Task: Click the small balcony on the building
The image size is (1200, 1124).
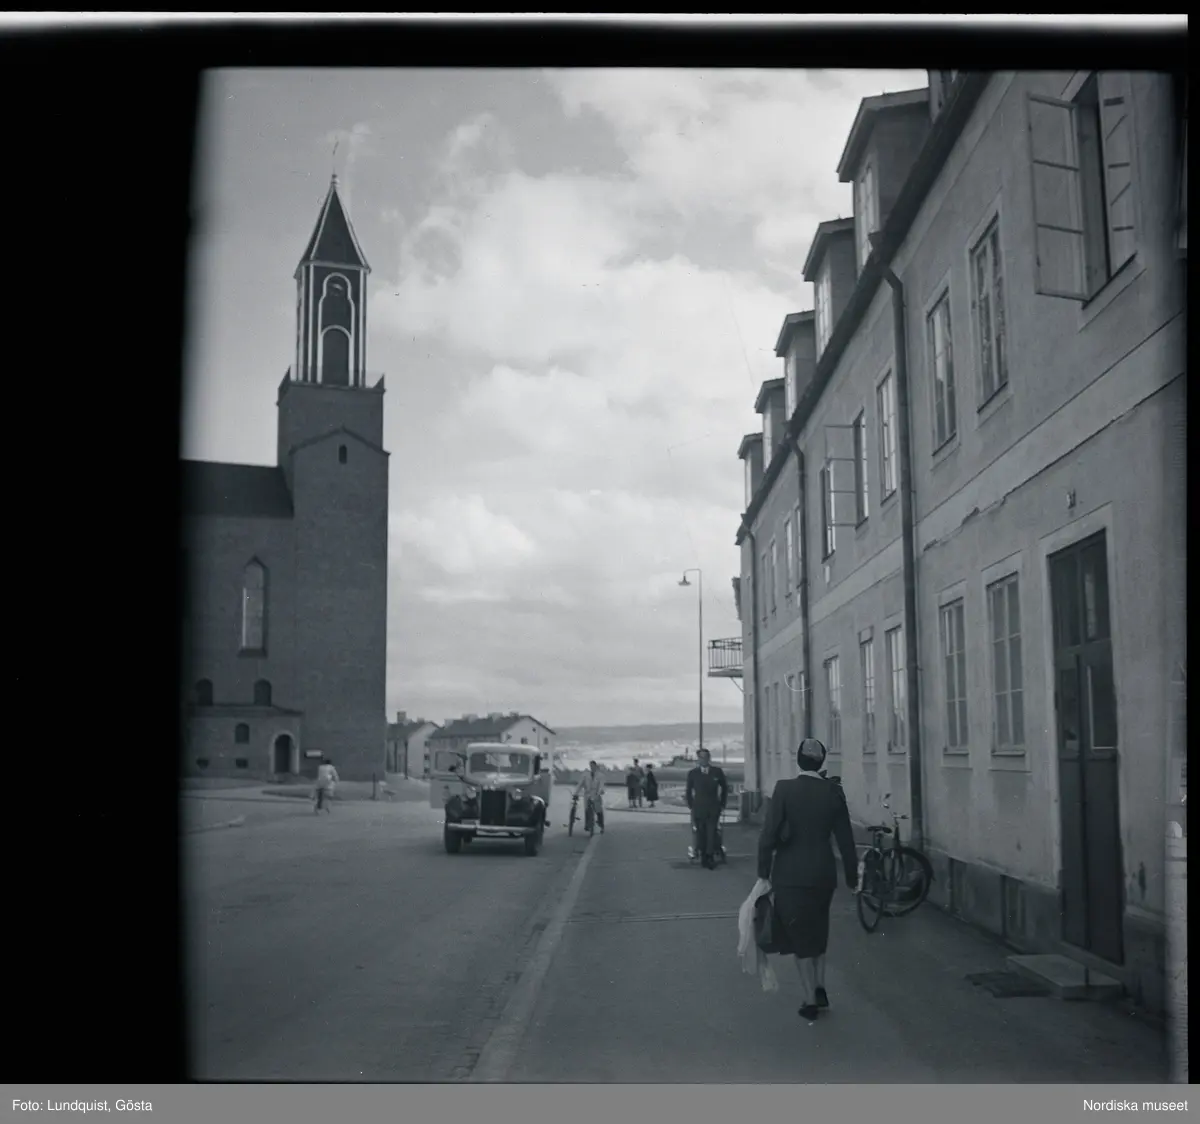Action: pos(725,657)
